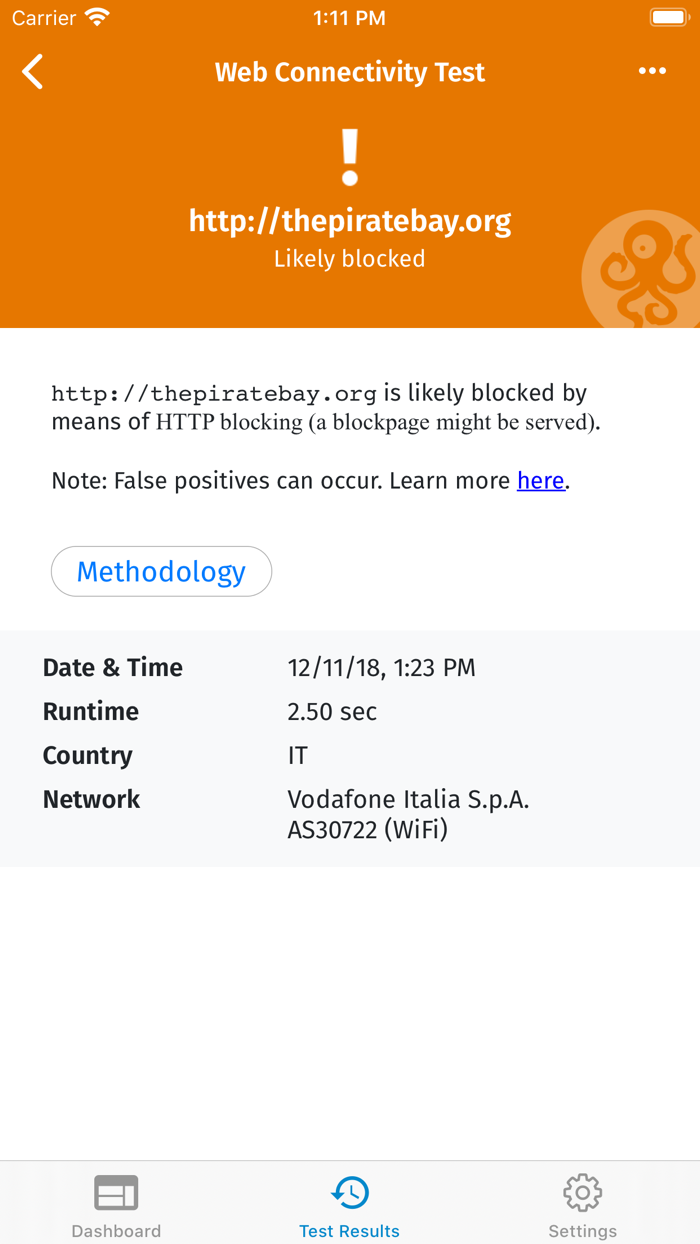
Task: Switch to the Settings tab
Action: coord(582,1205)
